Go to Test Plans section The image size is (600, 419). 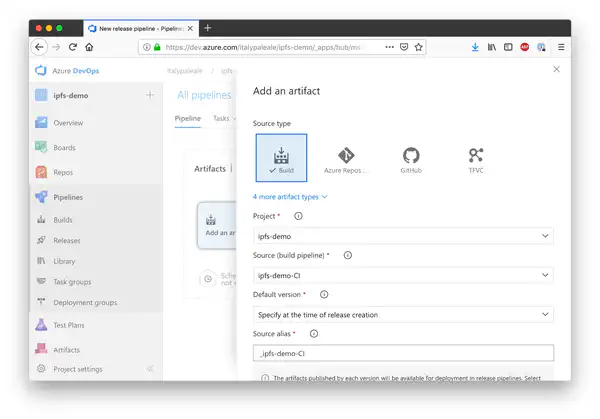(69, 325)
